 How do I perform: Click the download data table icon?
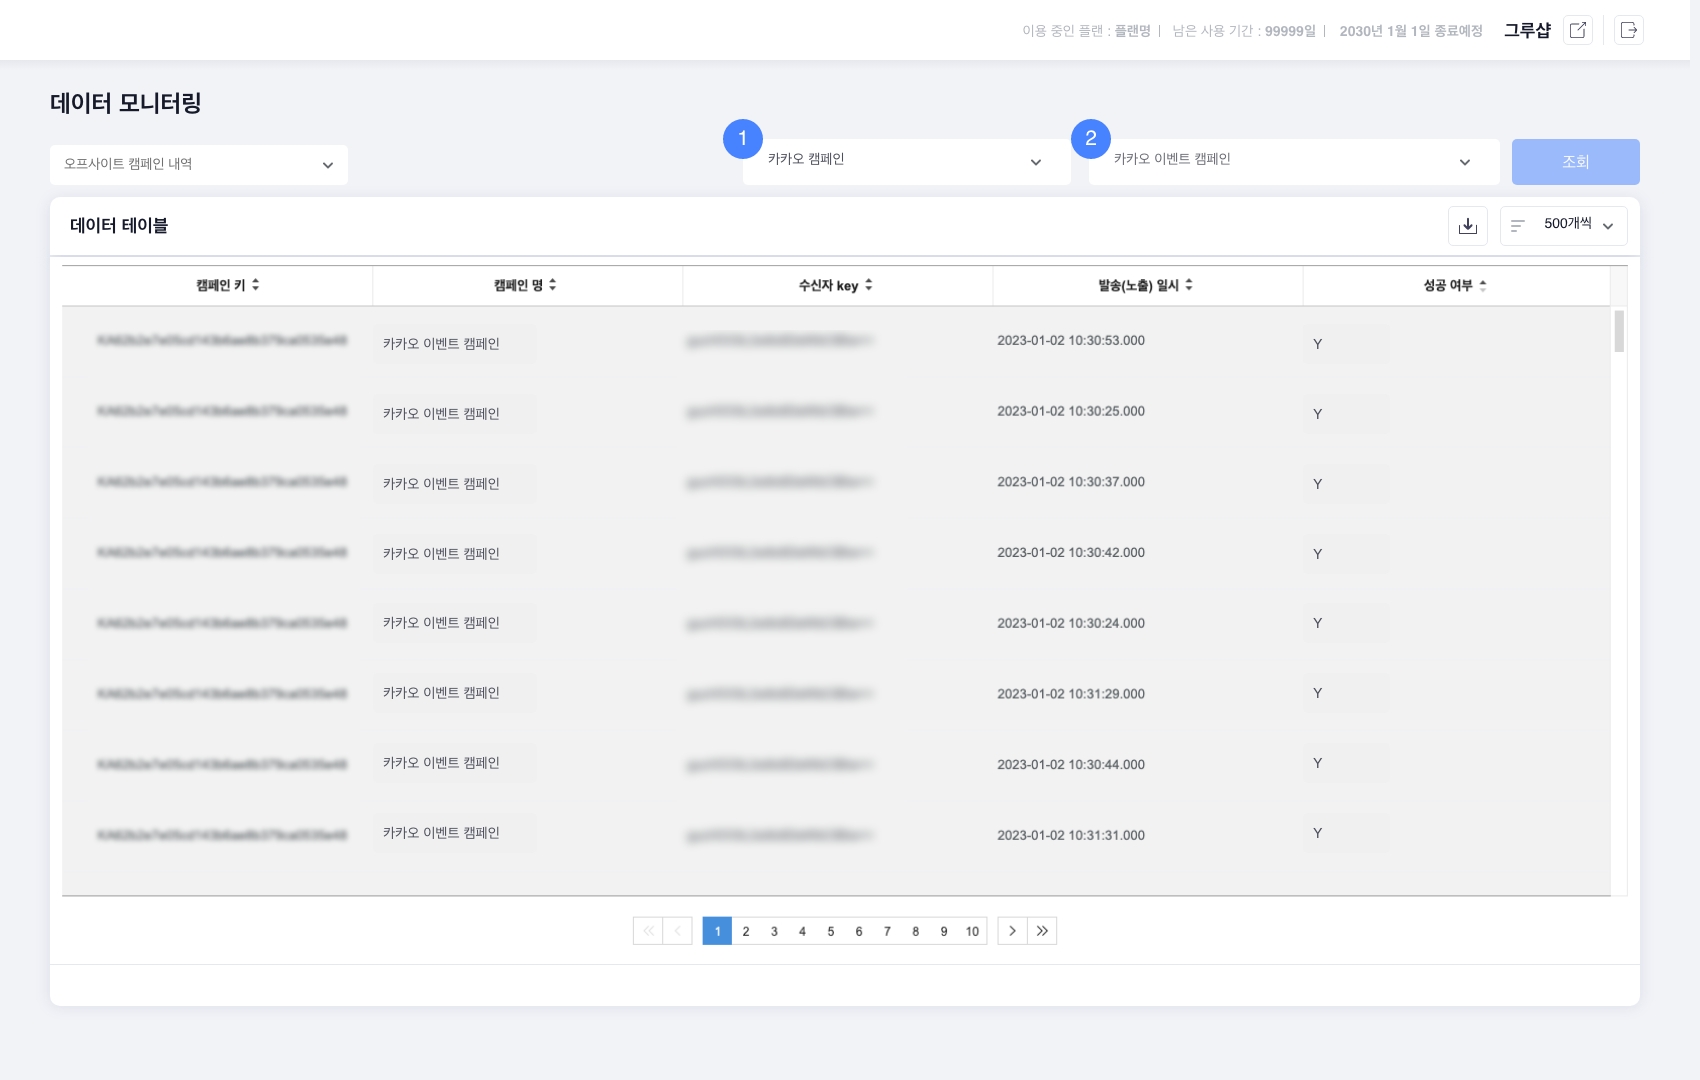point(1467,226)
